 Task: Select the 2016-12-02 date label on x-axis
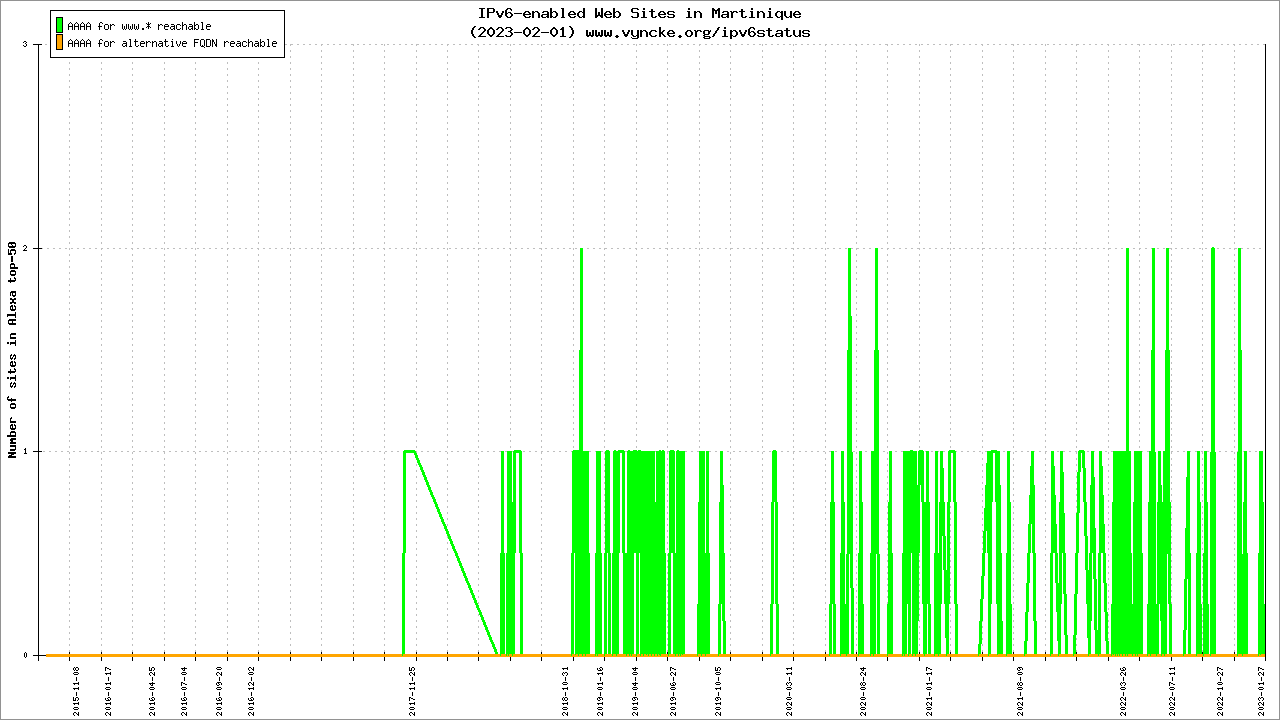pyautogui.click(x=252, y=690)
